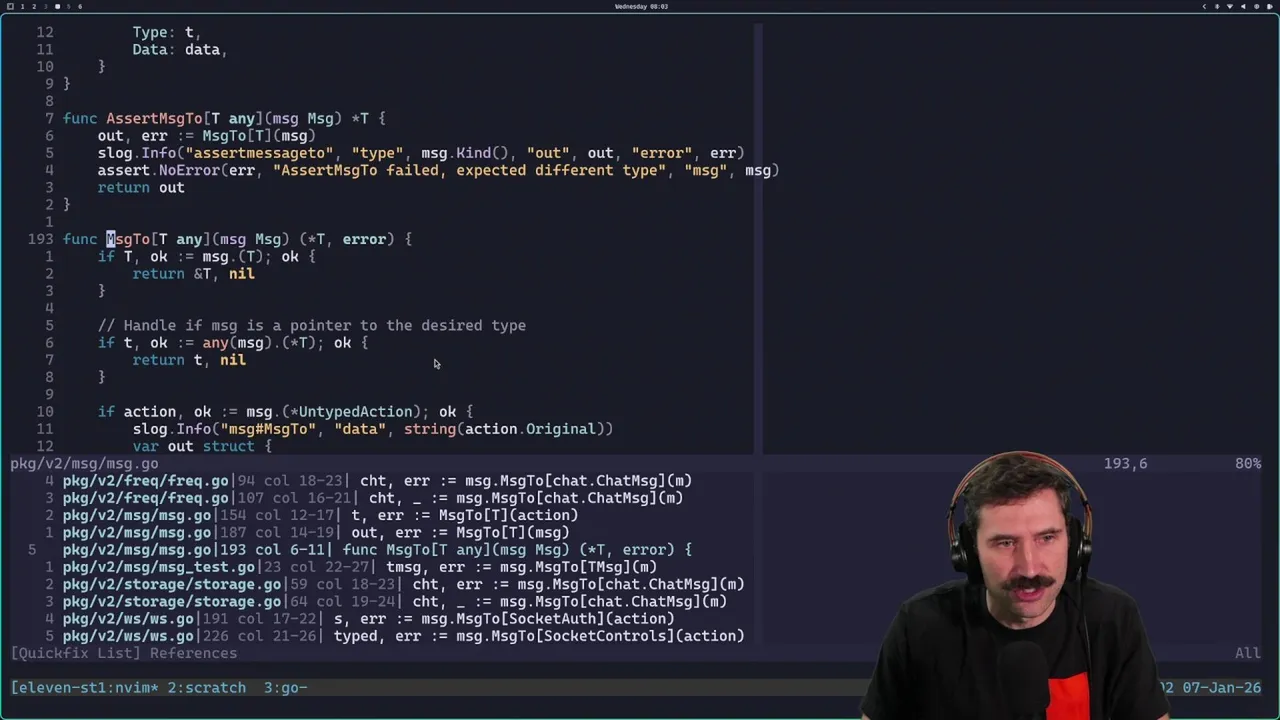This screenshot has height=720, width=1280.
Task: Click the Data: data, struct field line
Action: pyautogui.click(x=180, y=49)
